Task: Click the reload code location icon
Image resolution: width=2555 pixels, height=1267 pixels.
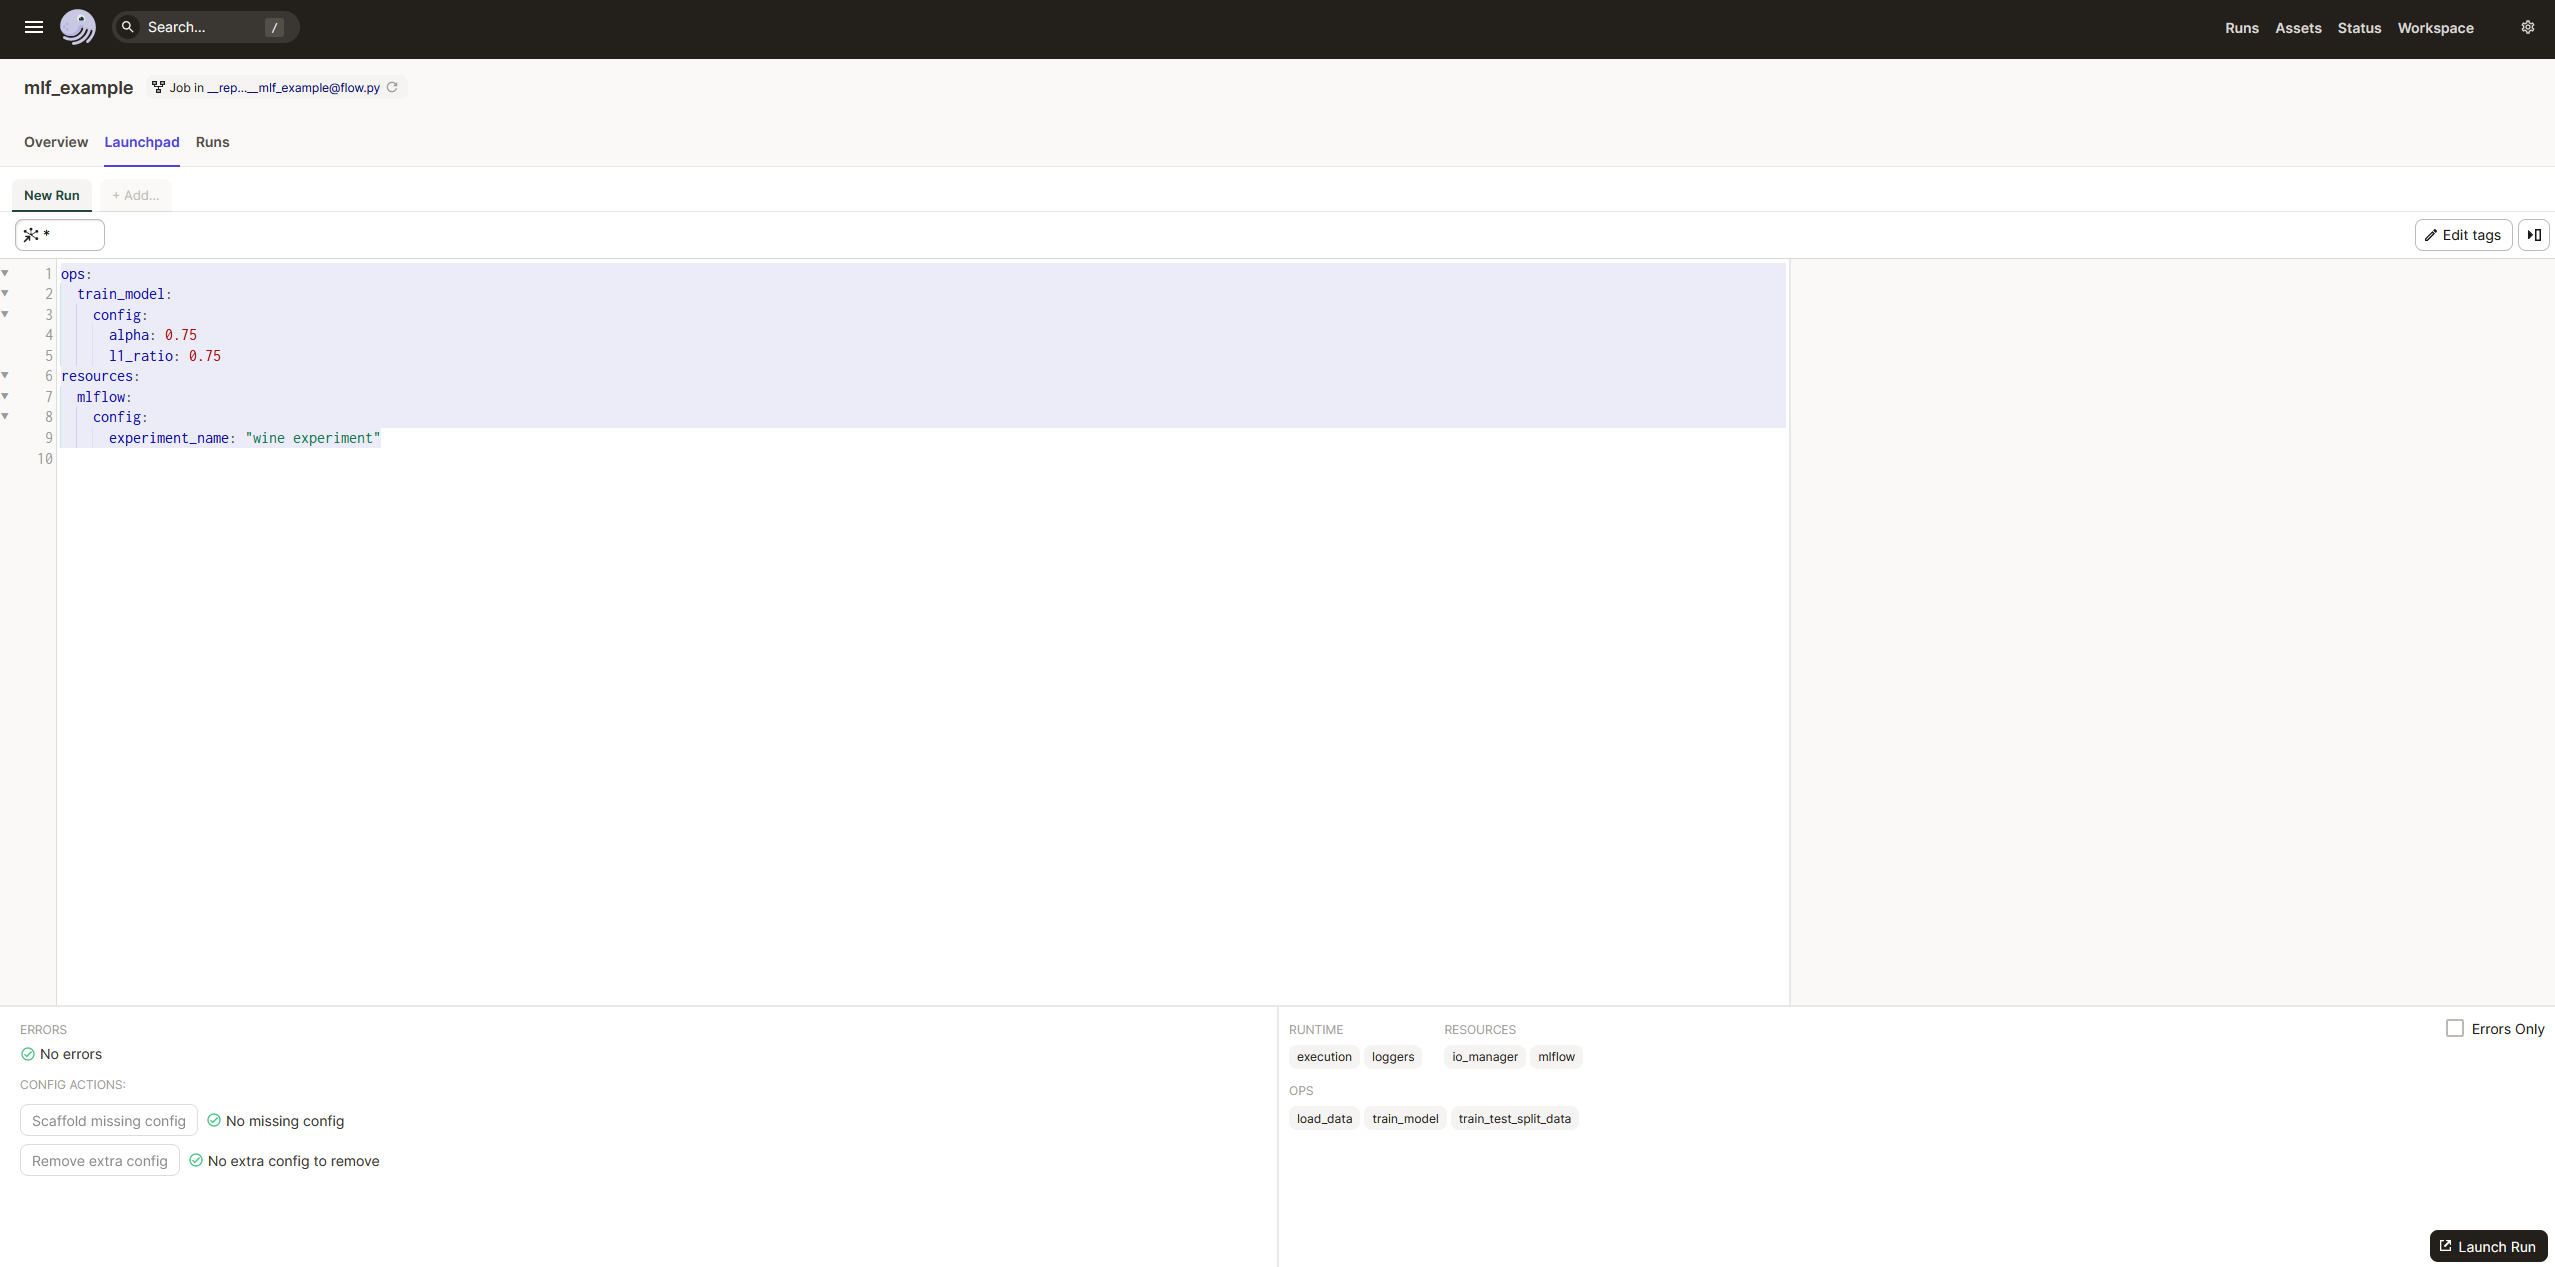Action: 392,87
